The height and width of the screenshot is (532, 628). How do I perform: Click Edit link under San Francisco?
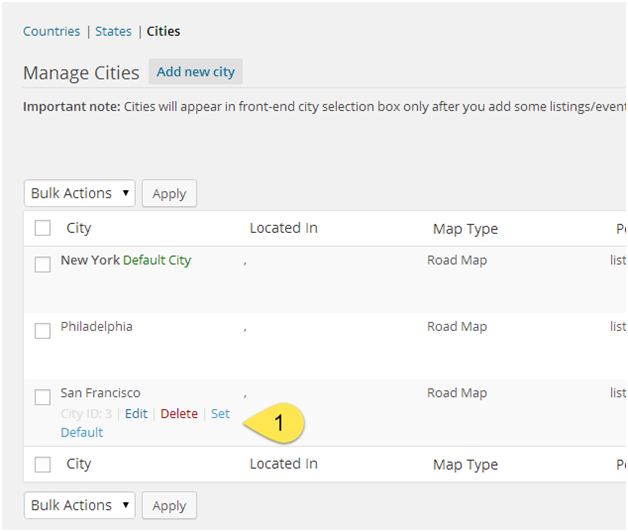pos(136,414)
